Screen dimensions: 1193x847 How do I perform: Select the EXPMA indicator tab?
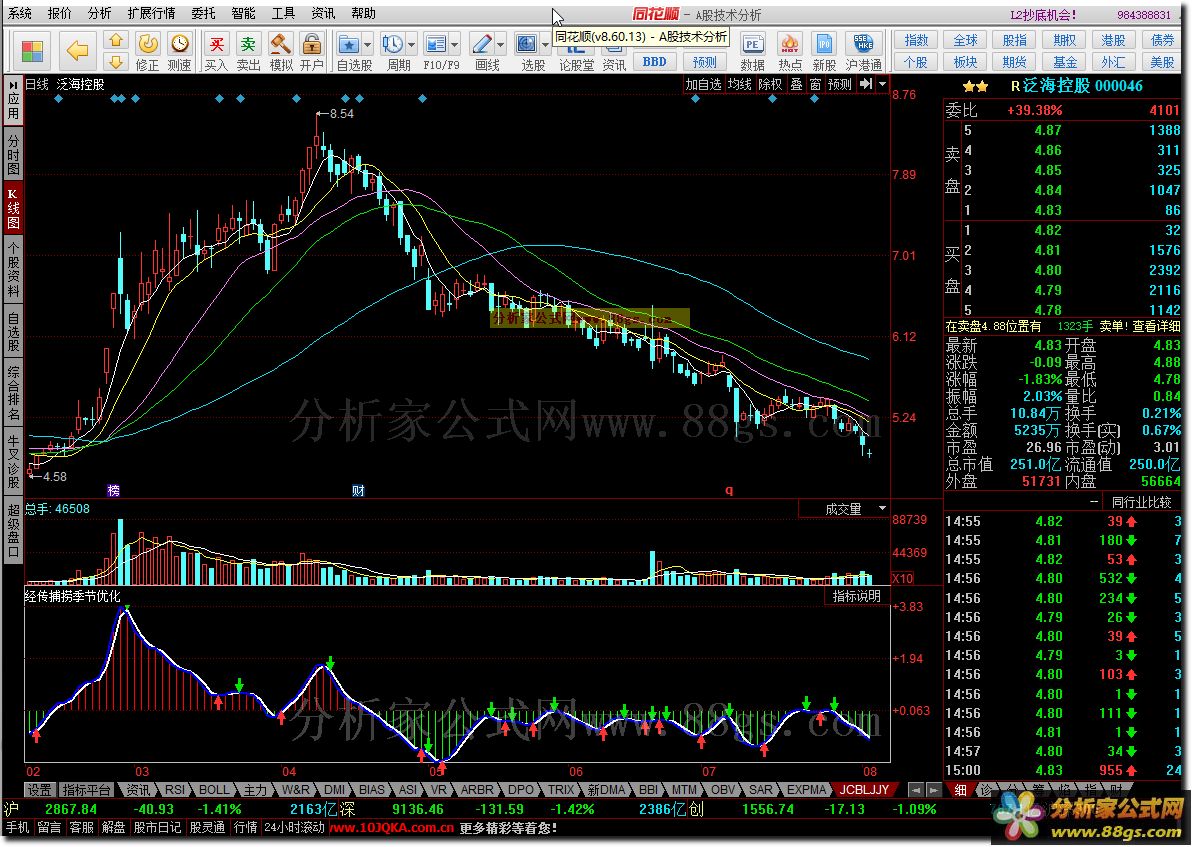[x=806, y=790]
